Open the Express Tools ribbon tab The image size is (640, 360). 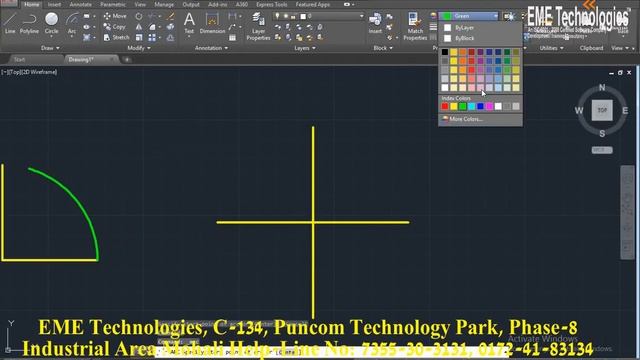pos(271,4)
